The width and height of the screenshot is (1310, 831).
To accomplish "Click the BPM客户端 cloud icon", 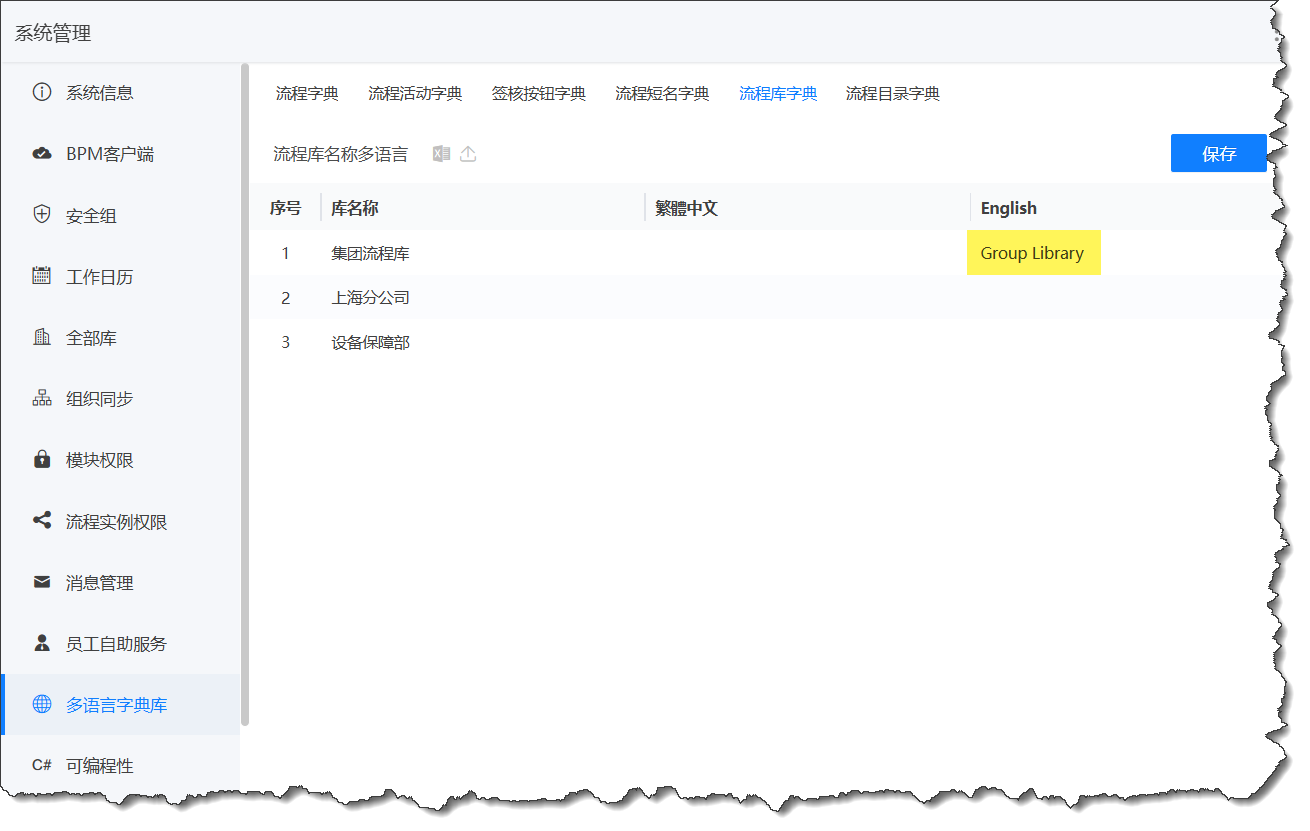I will pos(41,152).
